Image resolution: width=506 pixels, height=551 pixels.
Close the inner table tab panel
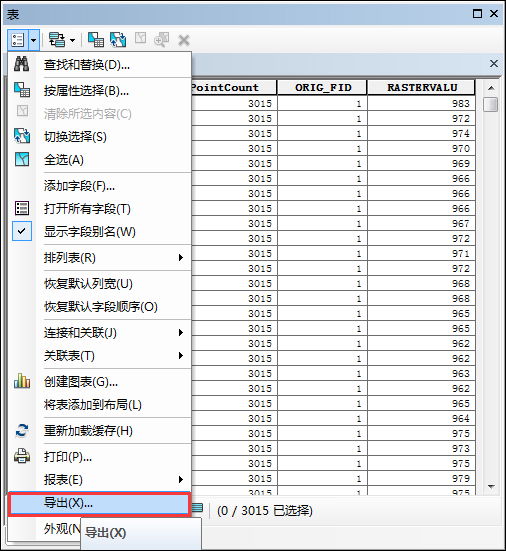(x=494, y=64)
